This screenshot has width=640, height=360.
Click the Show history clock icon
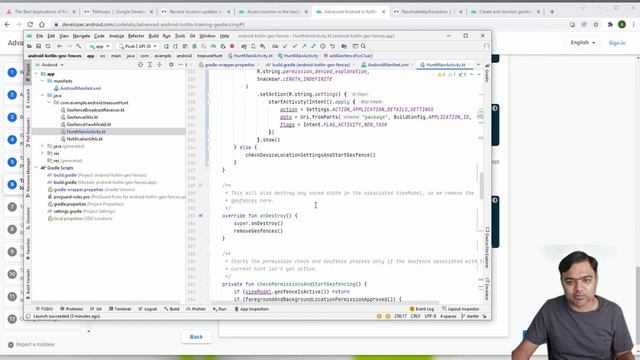(323, 46)
